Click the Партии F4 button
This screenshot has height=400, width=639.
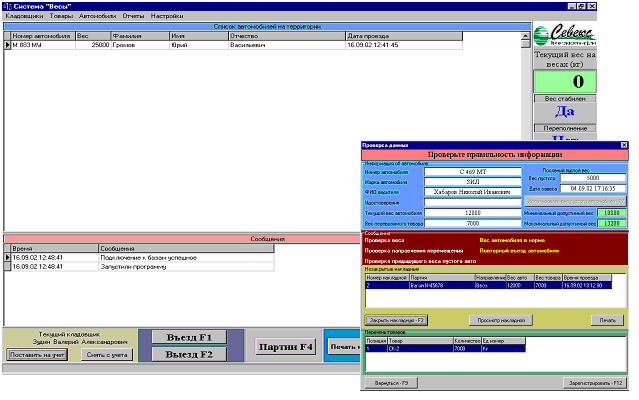(x=285, y=347)
